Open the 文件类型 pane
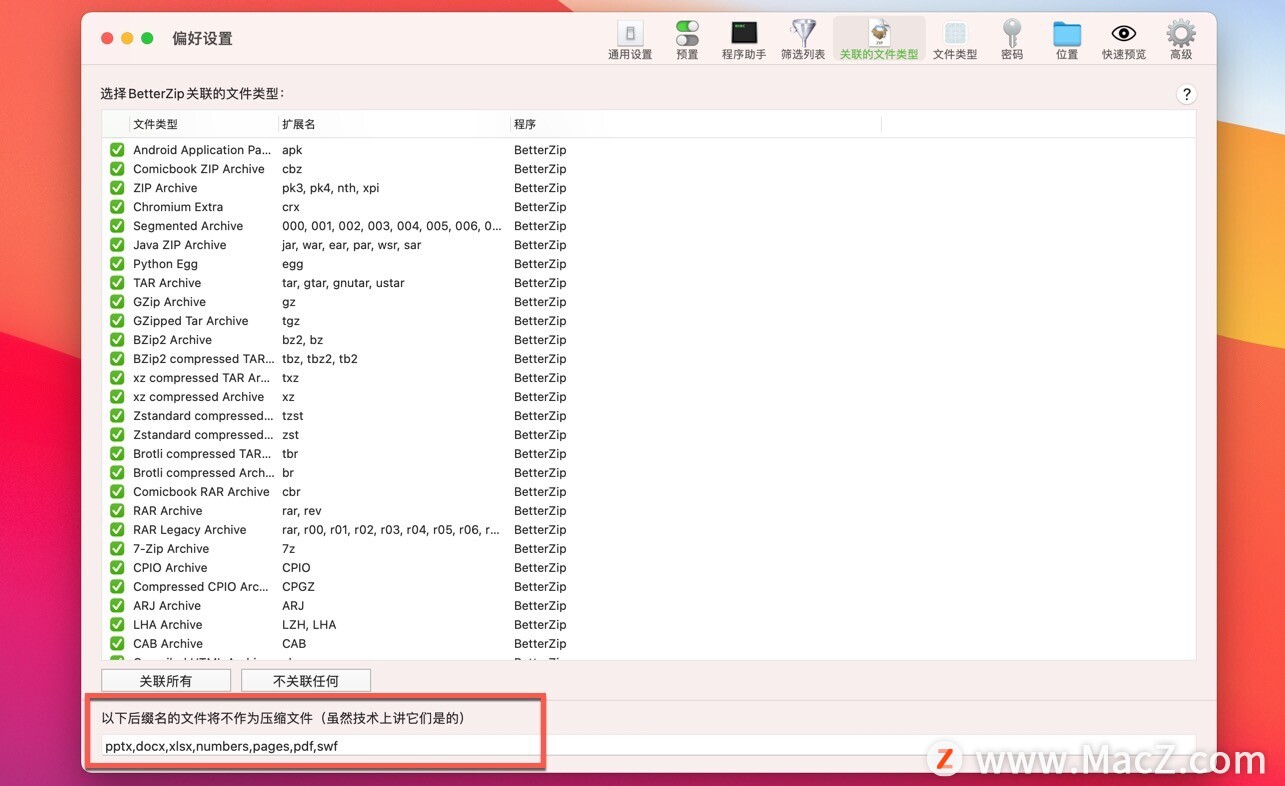This screenshot has height=786, width=1285. click(955, 40)
